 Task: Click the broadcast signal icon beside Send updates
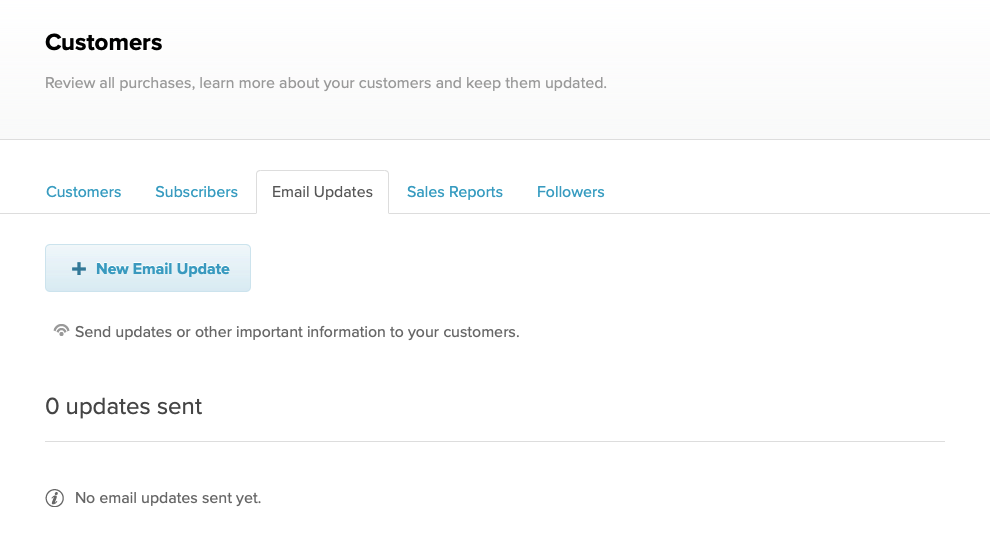pyautogui.click(x=61, y=330)
